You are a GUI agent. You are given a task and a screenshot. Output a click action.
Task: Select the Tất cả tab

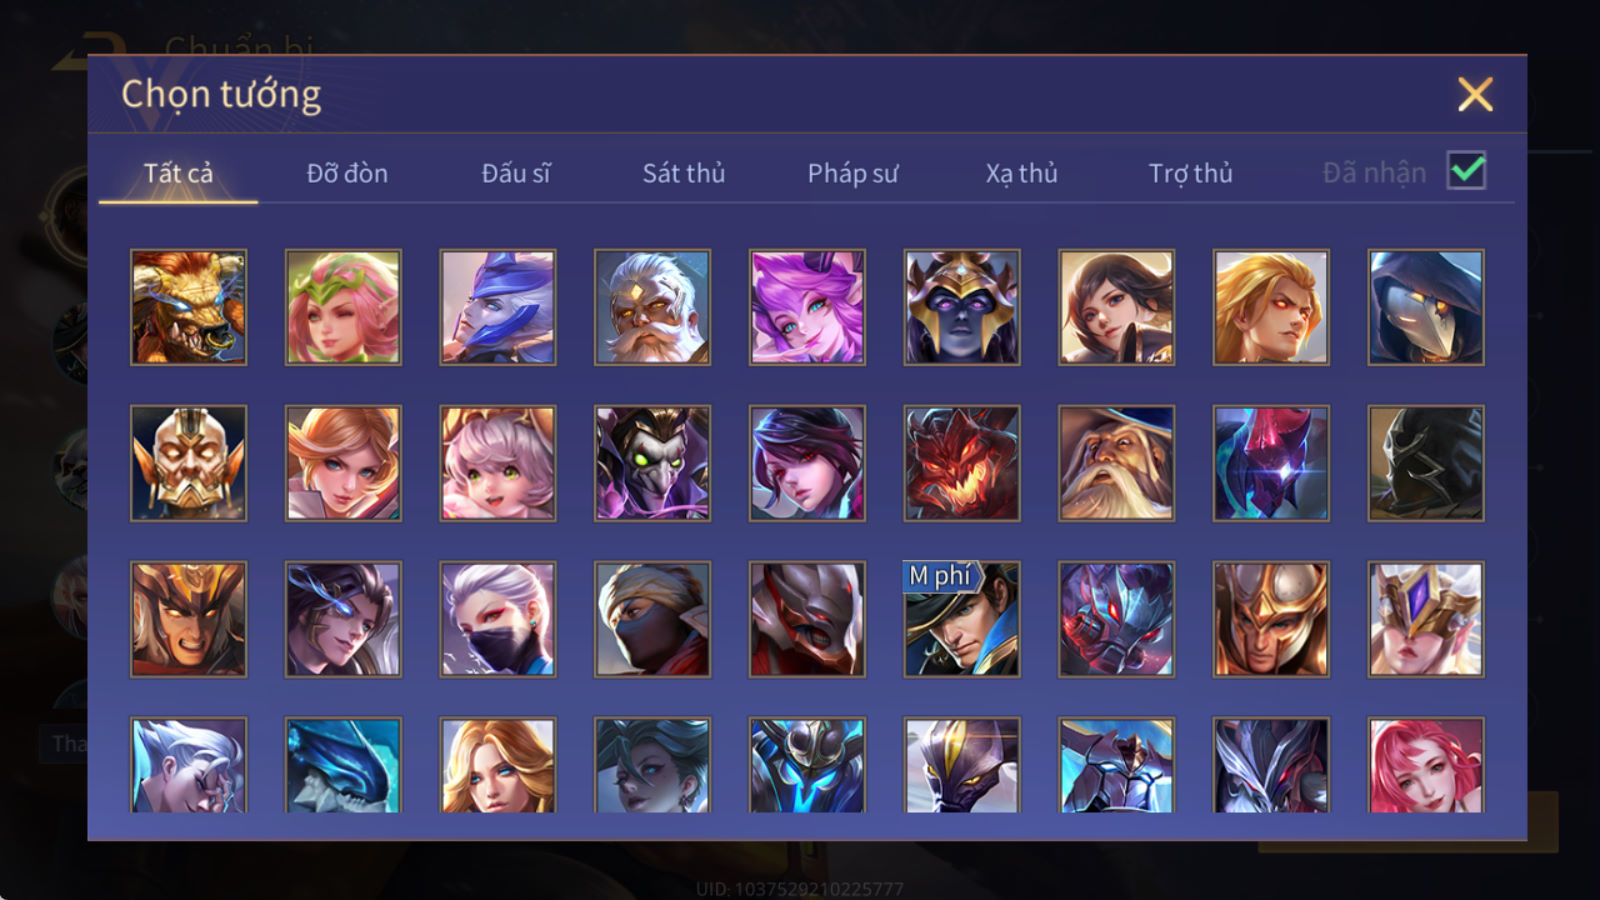[178, 173]
